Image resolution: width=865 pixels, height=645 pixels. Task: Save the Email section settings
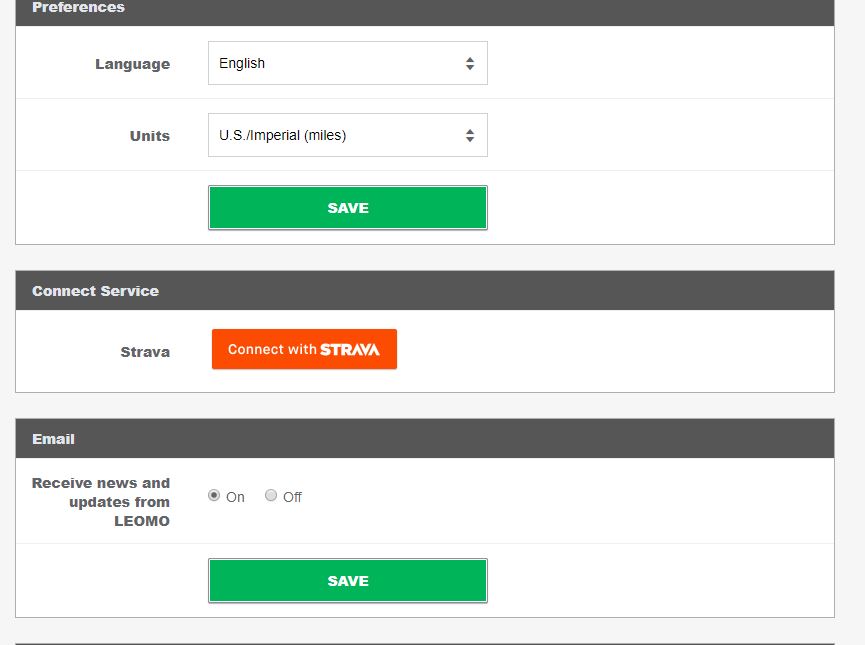pyautogui.click(x=347, y=581)
